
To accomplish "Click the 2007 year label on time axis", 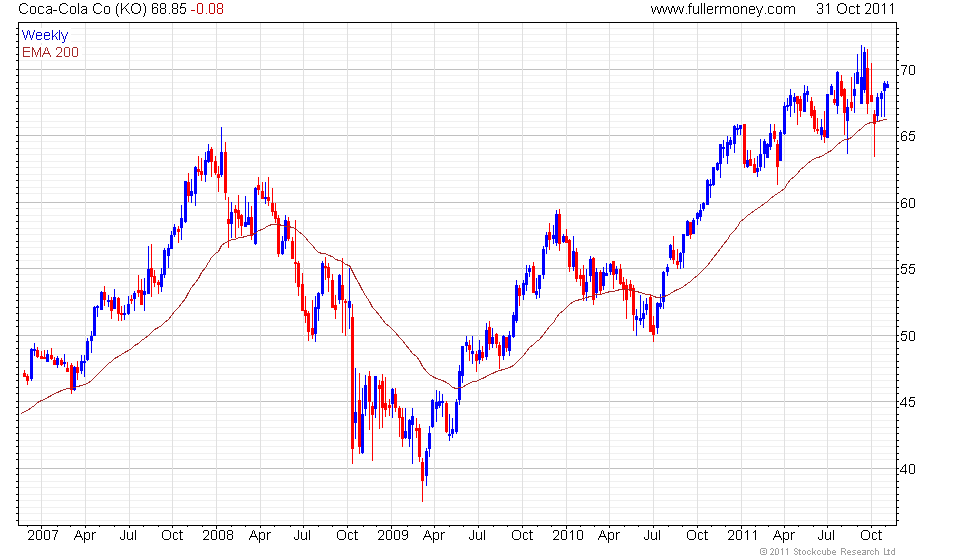I will click(42, 536).
